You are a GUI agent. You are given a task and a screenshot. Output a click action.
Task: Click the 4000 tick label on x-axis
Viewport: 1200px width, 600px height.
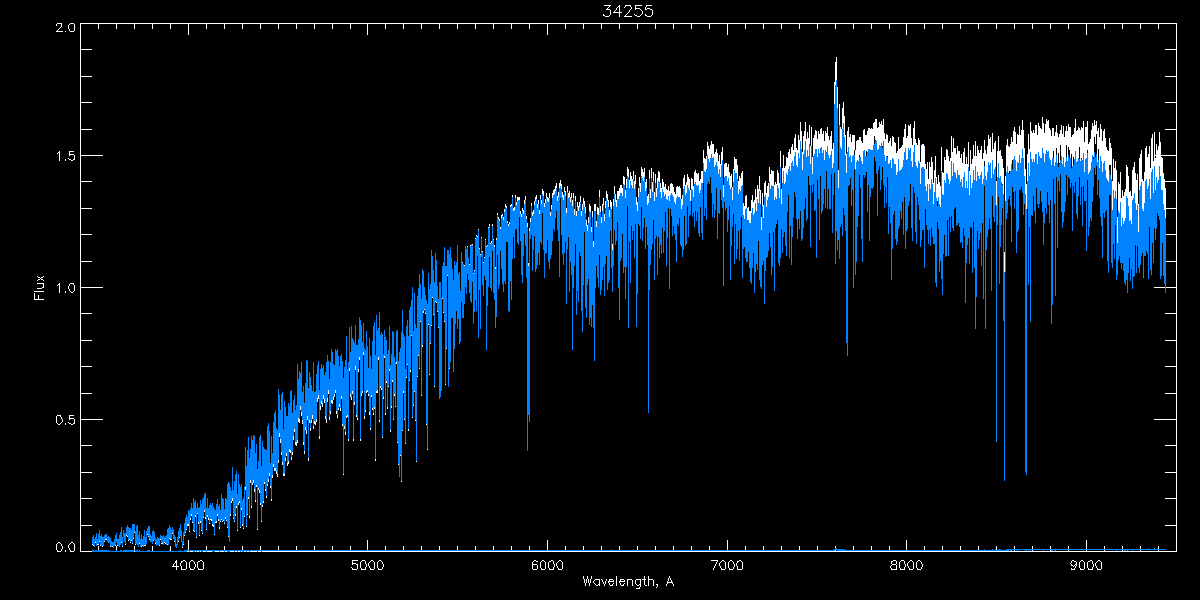tap(188, 565)
